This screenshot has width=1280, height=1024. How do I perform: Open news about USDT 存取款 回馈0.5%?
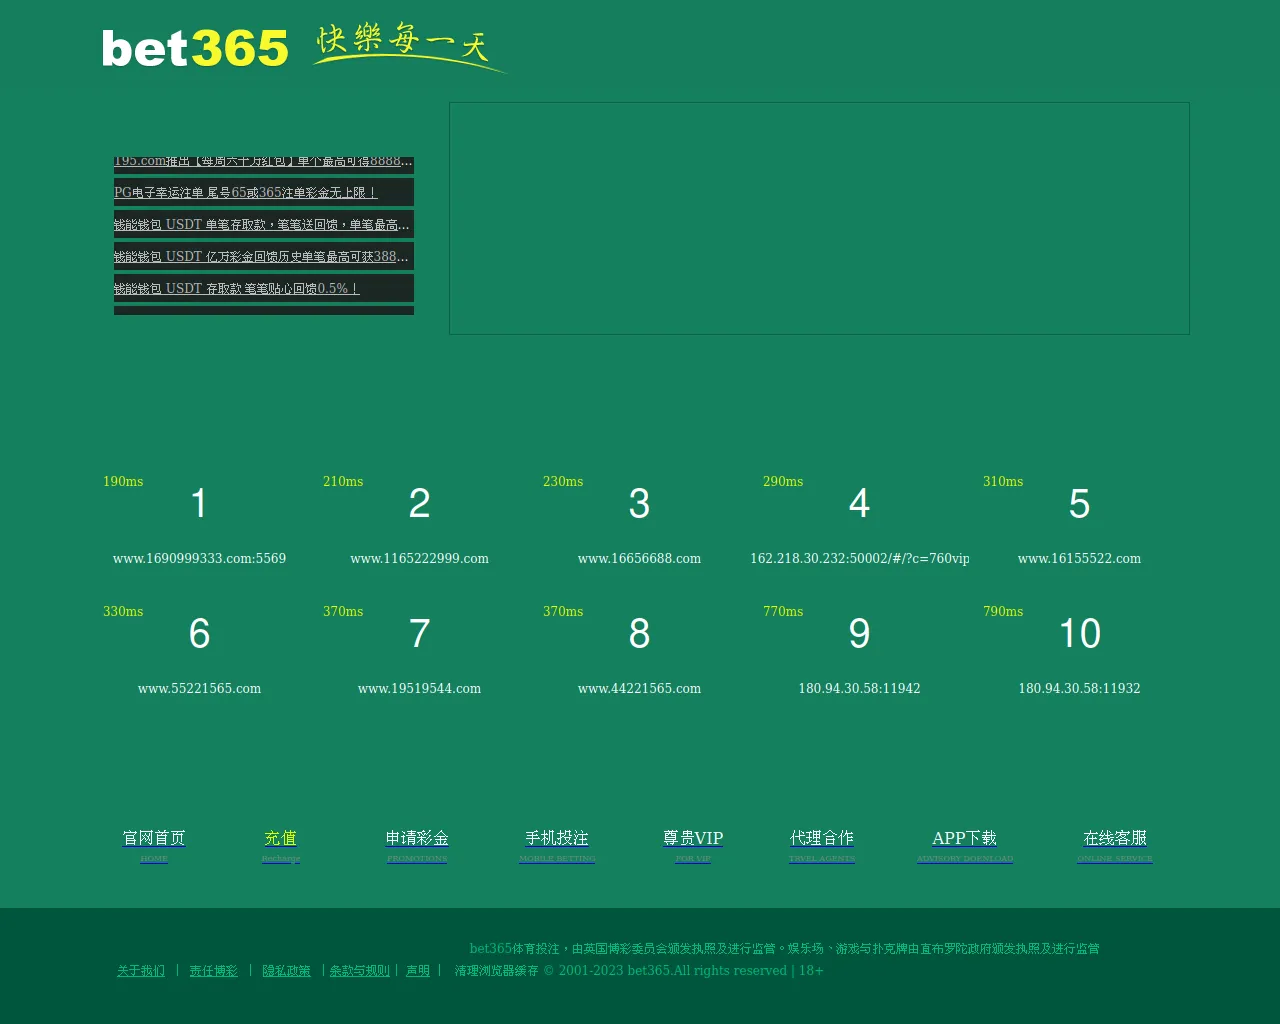click(236, 288)
